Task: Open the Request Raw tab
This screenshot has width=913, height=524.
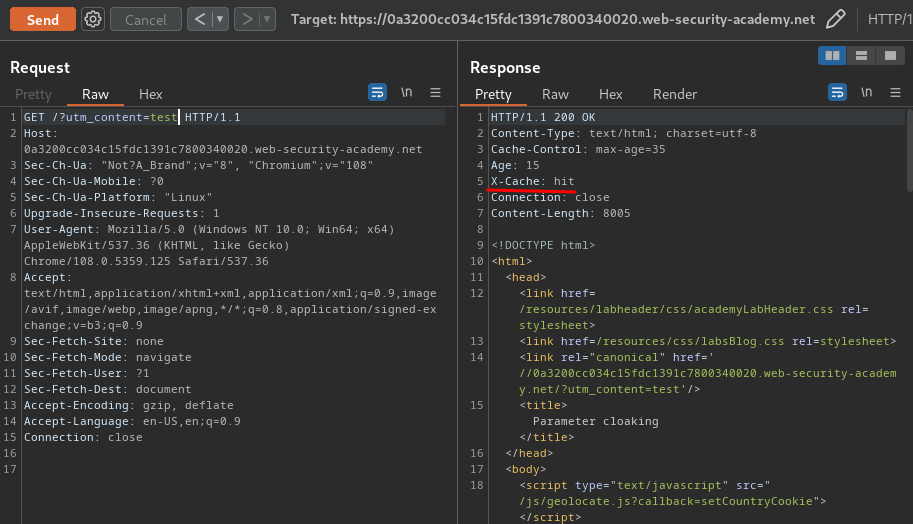Action: [x=95, y=94]
